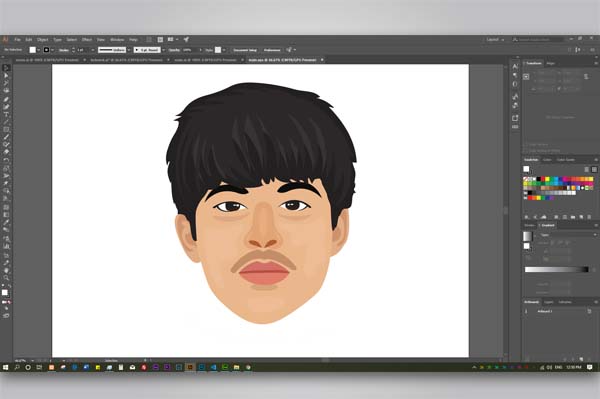This screenshot has width=600, height=399.
Task: Select the Free Transform tool
Action: (x=6, y=184)
